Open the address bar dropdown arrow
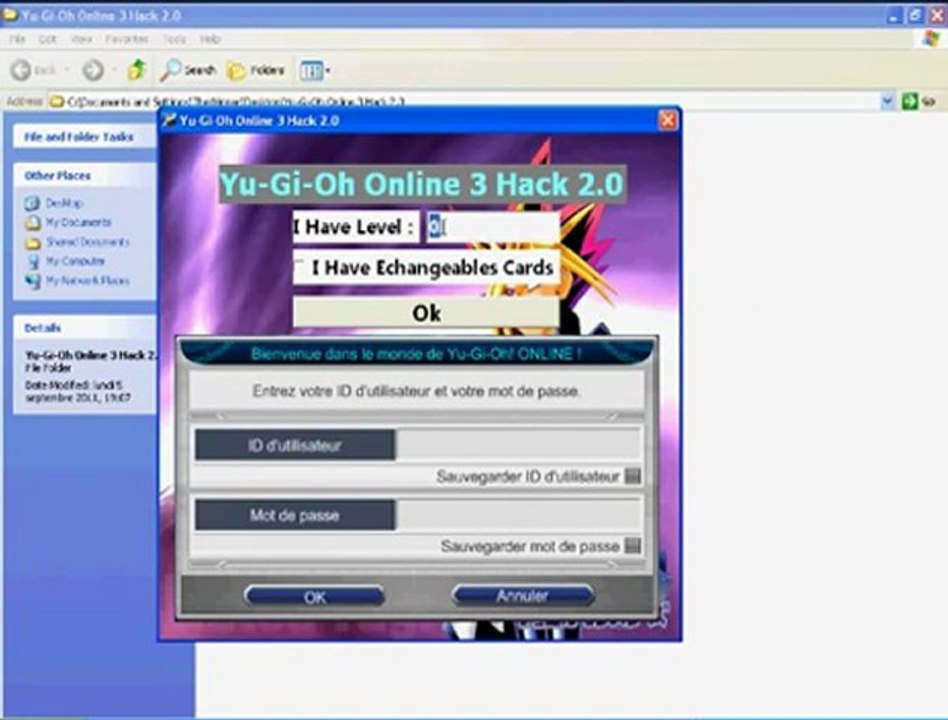948x720 pixels. tap(888, 101)
